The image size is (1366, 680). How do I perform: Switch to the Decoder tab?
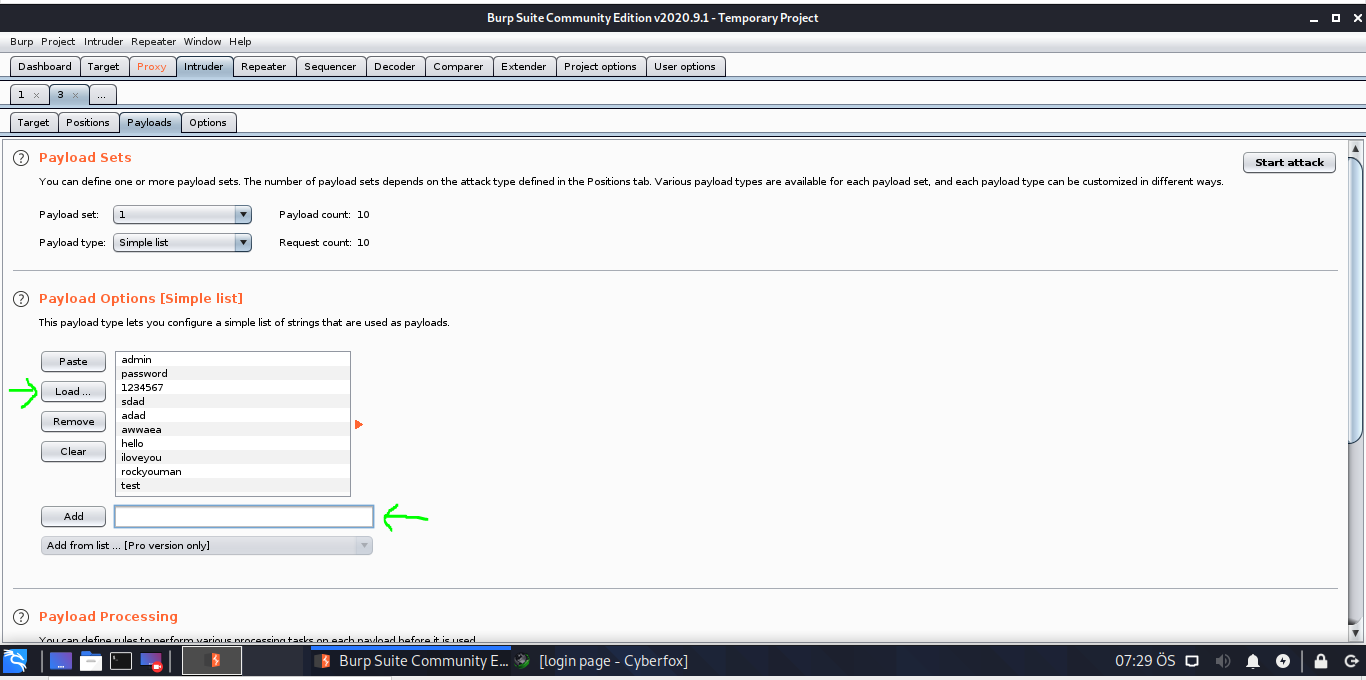pos(395,67)
